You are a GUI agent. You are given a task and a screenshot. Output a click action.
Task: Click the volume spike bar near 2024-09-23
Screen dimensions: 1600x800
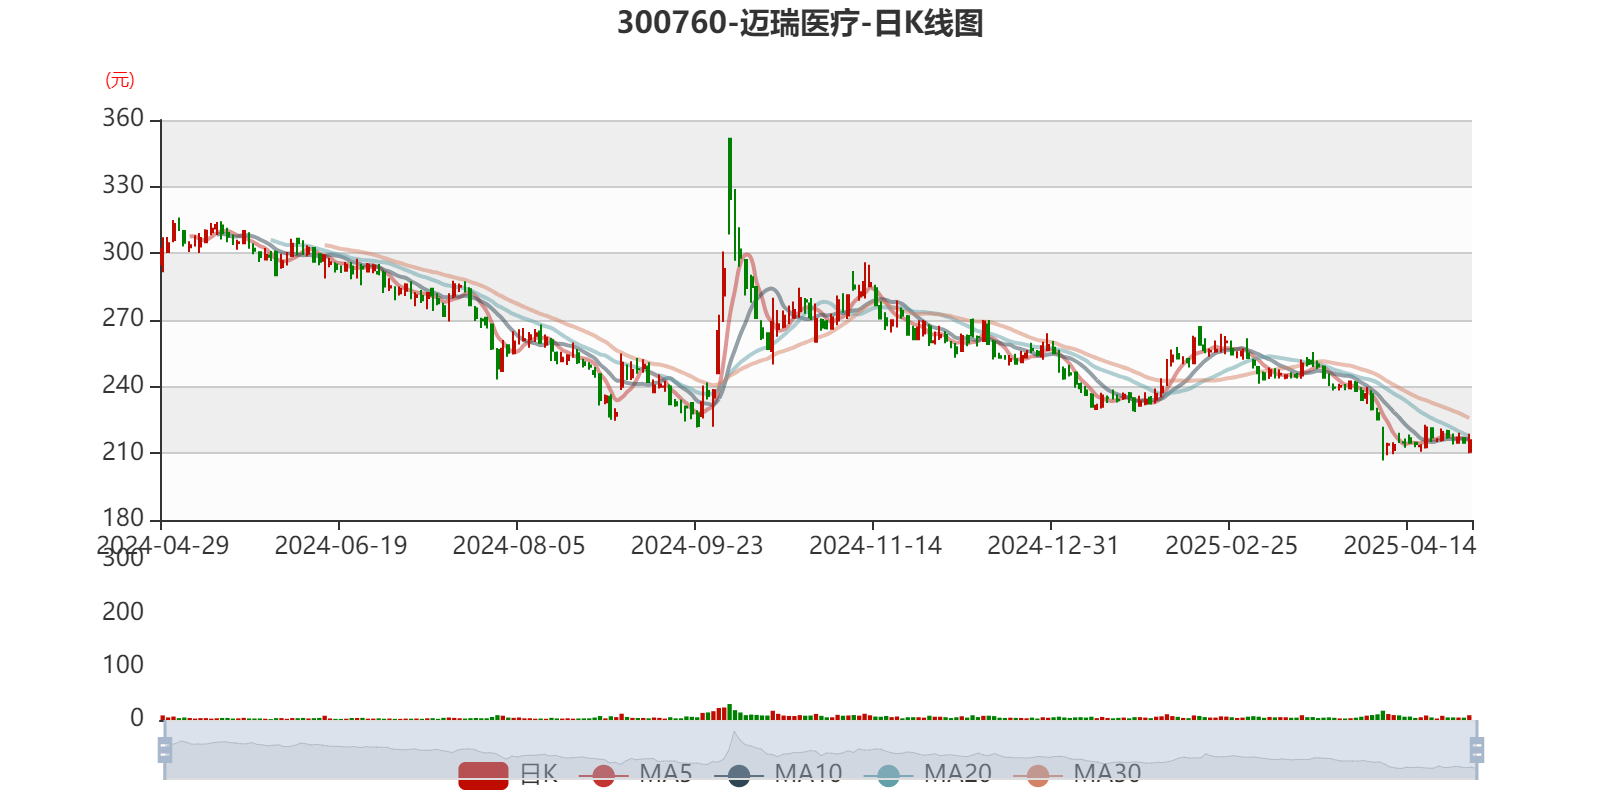pyautogui.click(x=730, y=712)
